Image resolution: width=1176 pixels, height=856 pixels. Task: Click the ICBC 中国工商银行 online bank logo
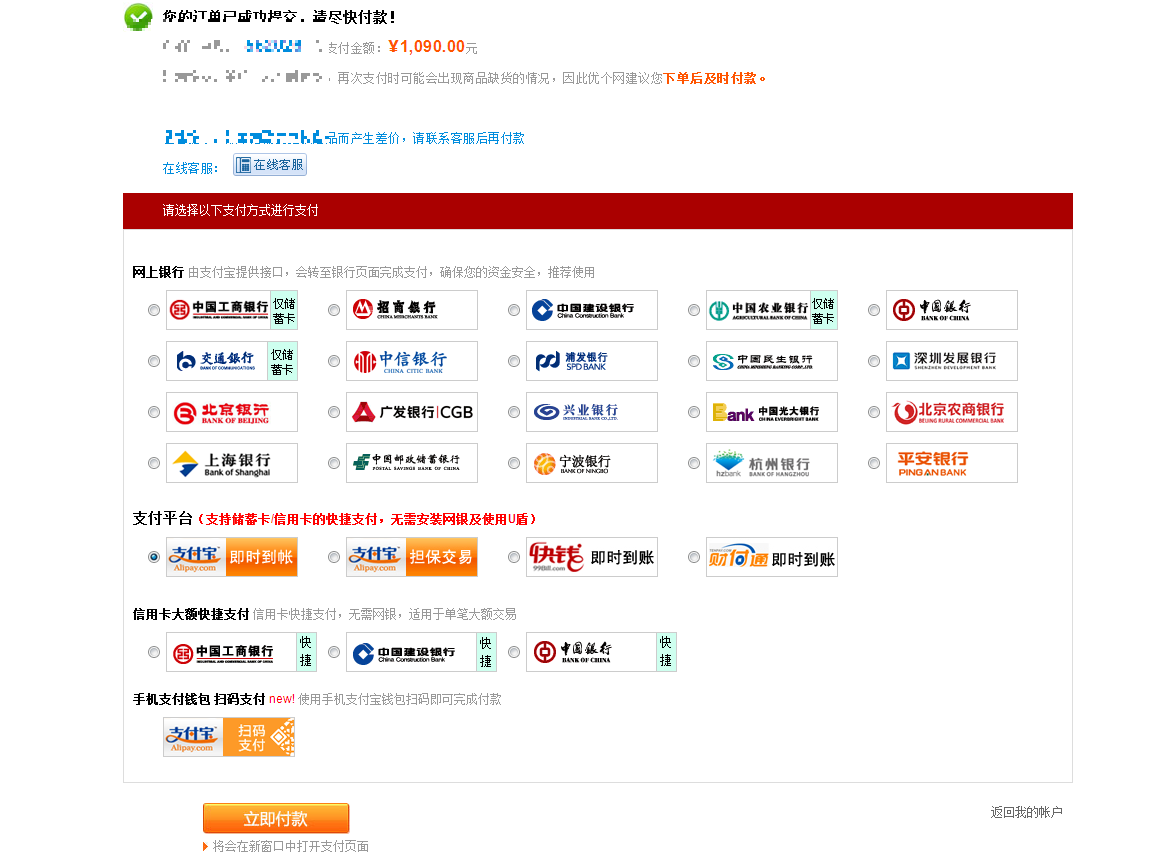point(232,310)
